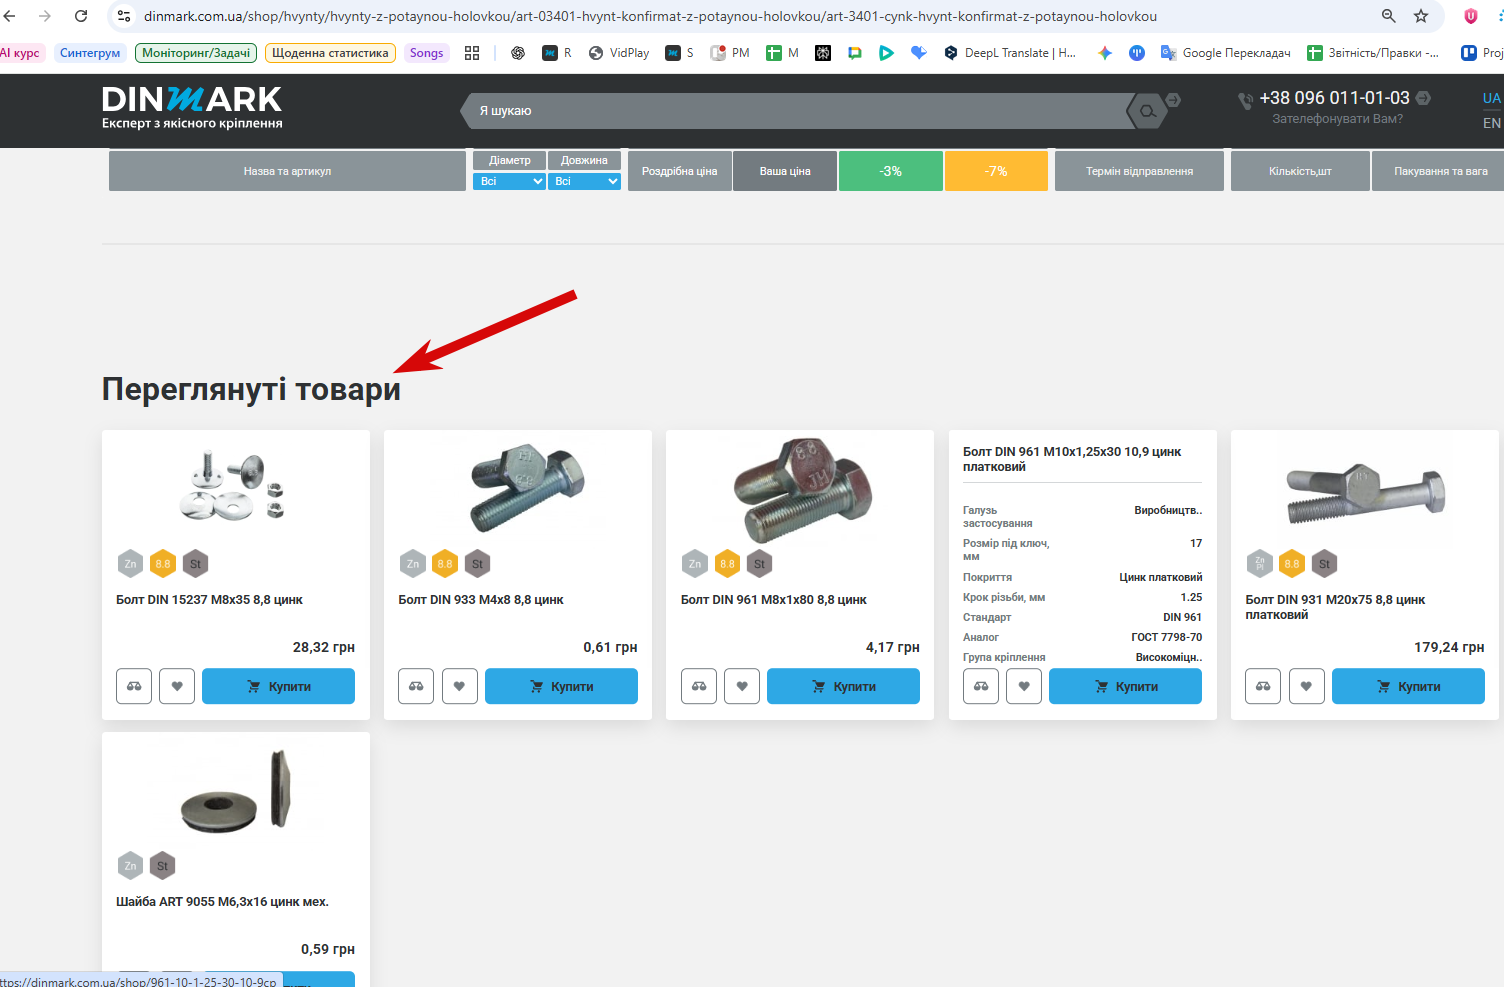Switch the site language to UA
Viewport: 1504px width, 987px height.
click(1491, 98)
